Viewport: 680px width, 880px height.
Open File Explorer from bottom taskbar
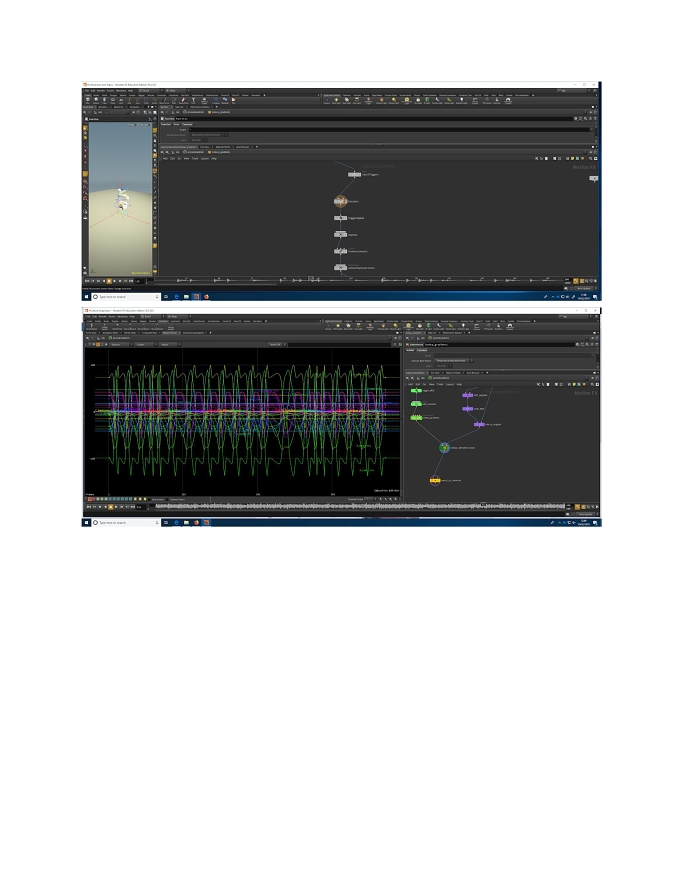(x=186, y=522)
